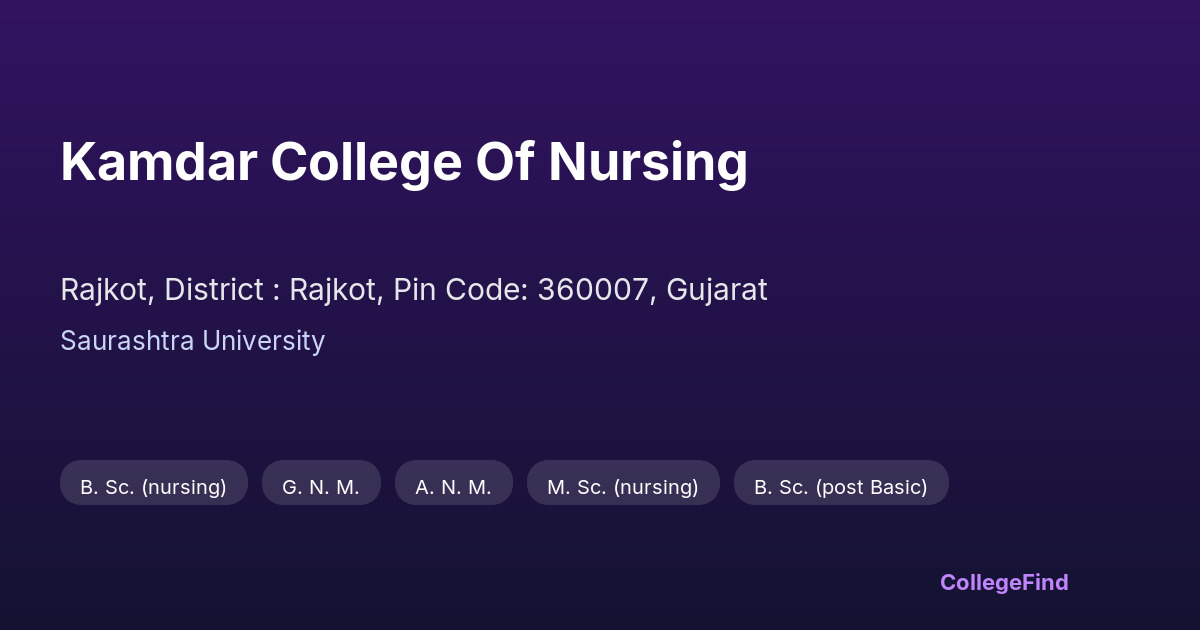Choose the A. N. M. course chip

pos(453,487)
